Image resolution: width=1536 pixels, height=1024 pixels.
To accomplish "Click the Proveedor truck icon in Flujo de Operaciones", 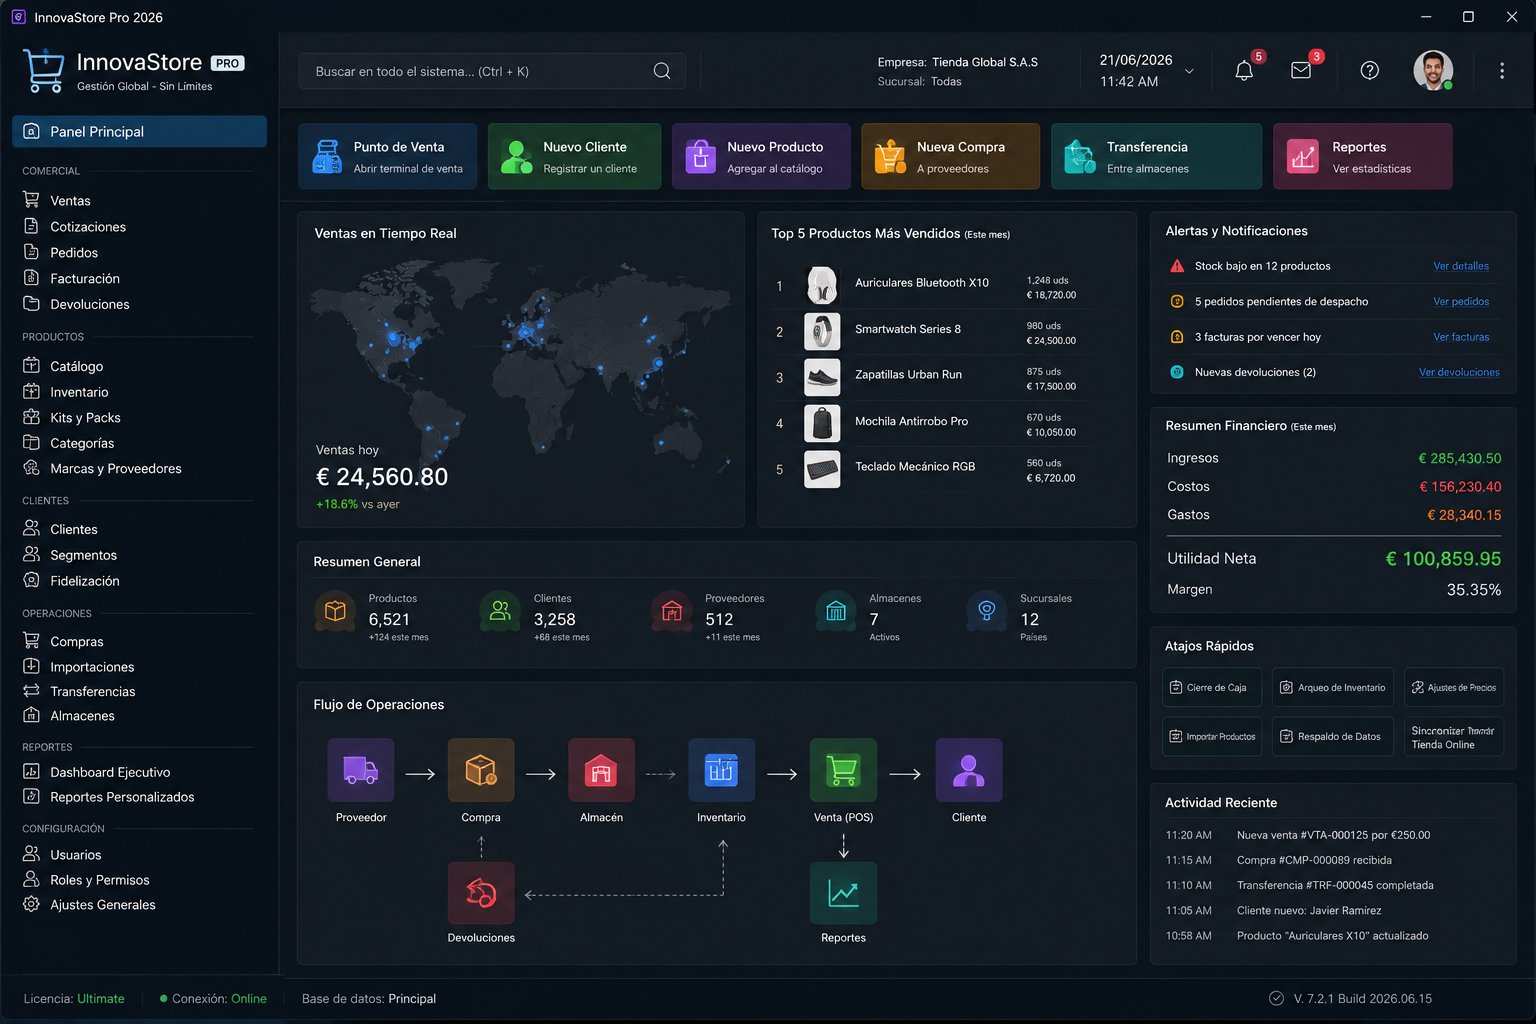I will click(x=361, y=770).
